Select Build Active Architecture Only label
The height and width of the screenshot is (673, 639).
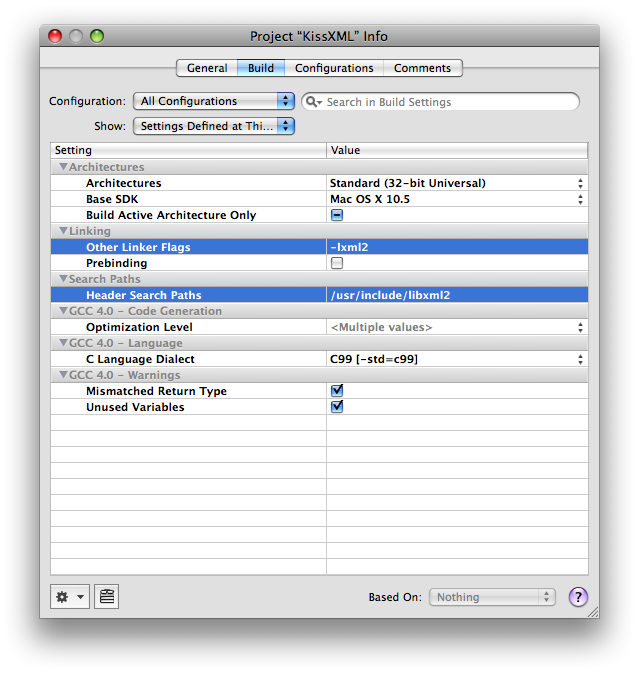click(171, 215)
